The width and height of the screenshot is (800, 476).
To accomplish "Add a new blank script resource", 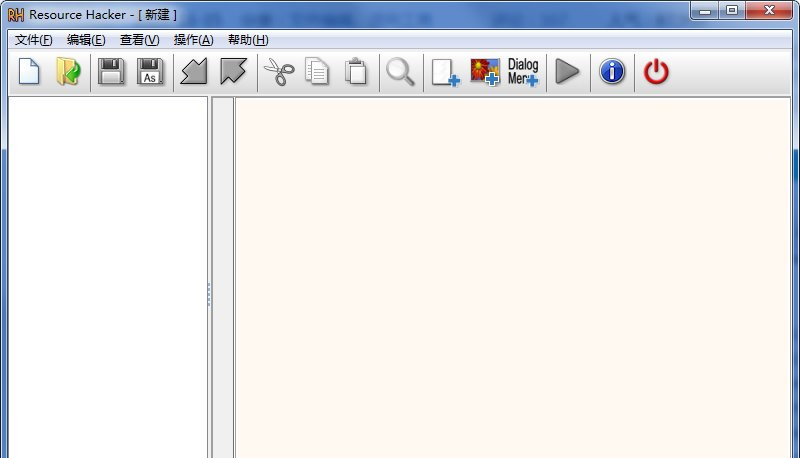I will [445, 72].
